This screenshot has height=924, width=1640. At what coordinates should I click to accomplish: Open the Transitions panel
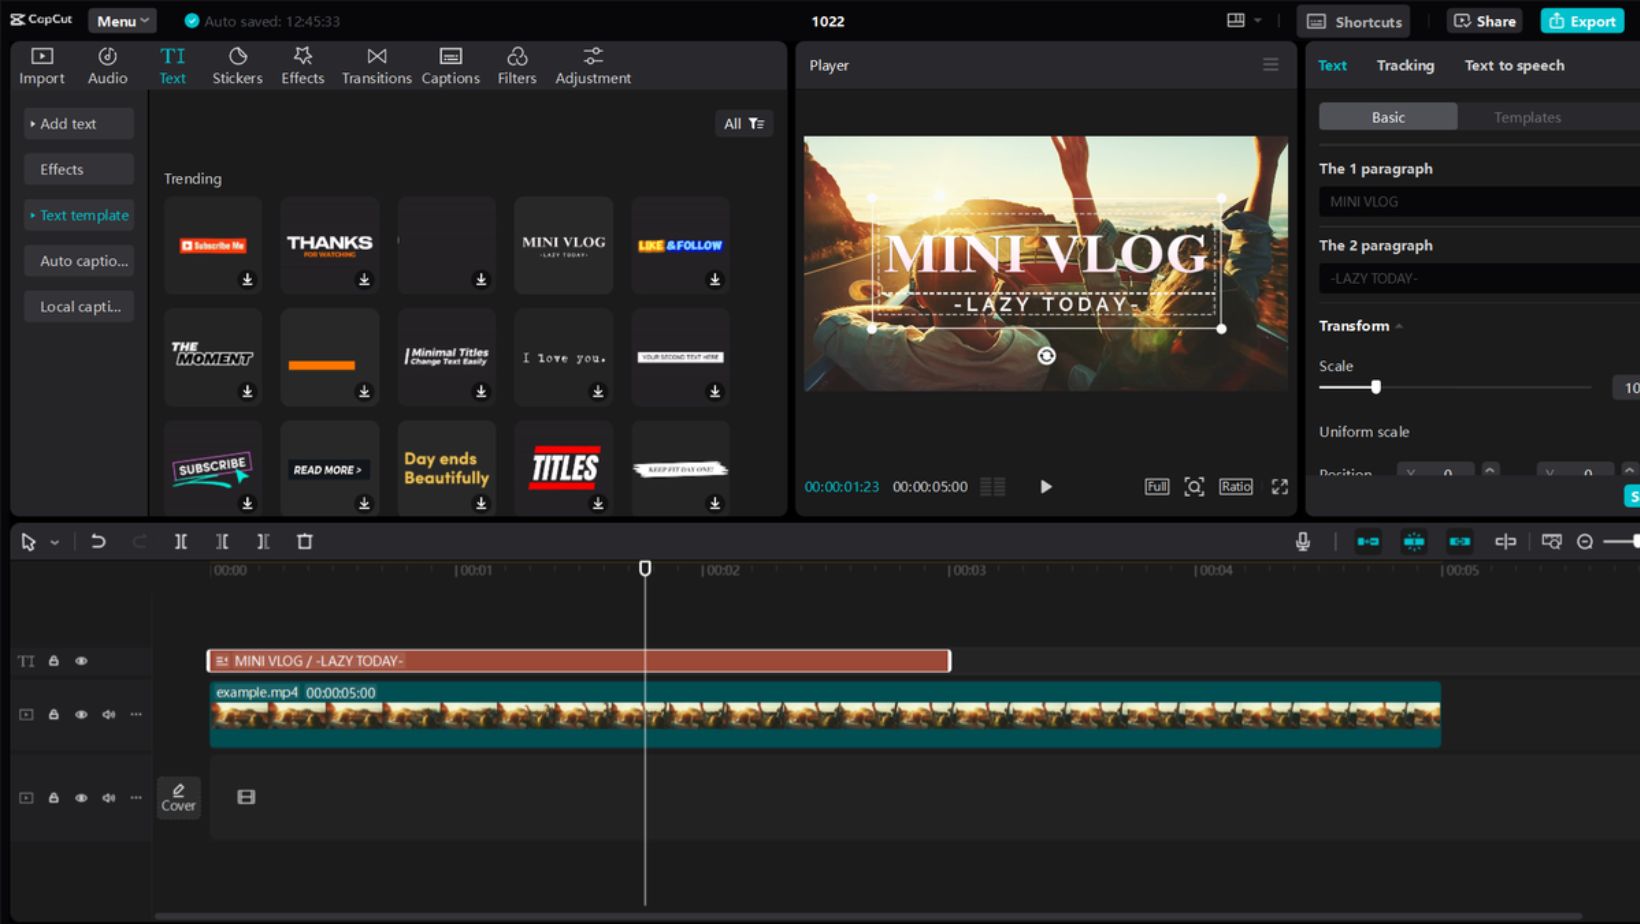tap(376, 66)
